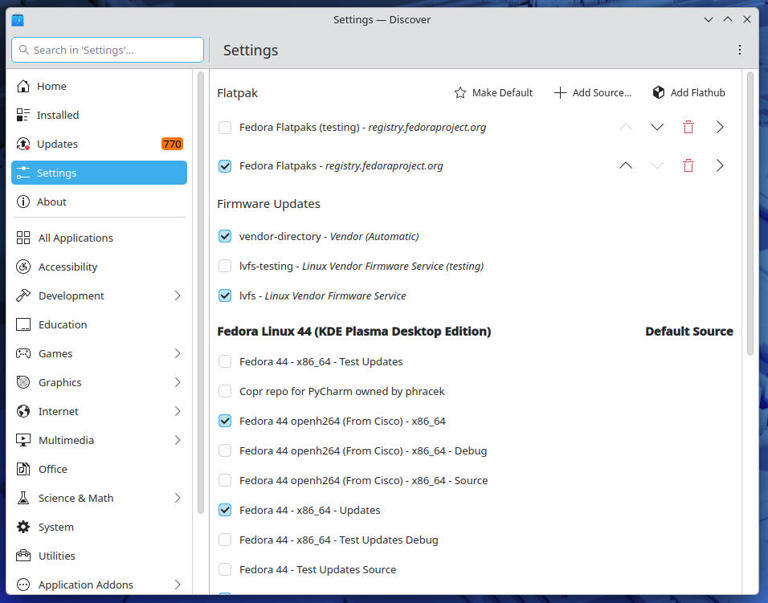
Task: Click the About info icon
Action: (x=23, y=202)
